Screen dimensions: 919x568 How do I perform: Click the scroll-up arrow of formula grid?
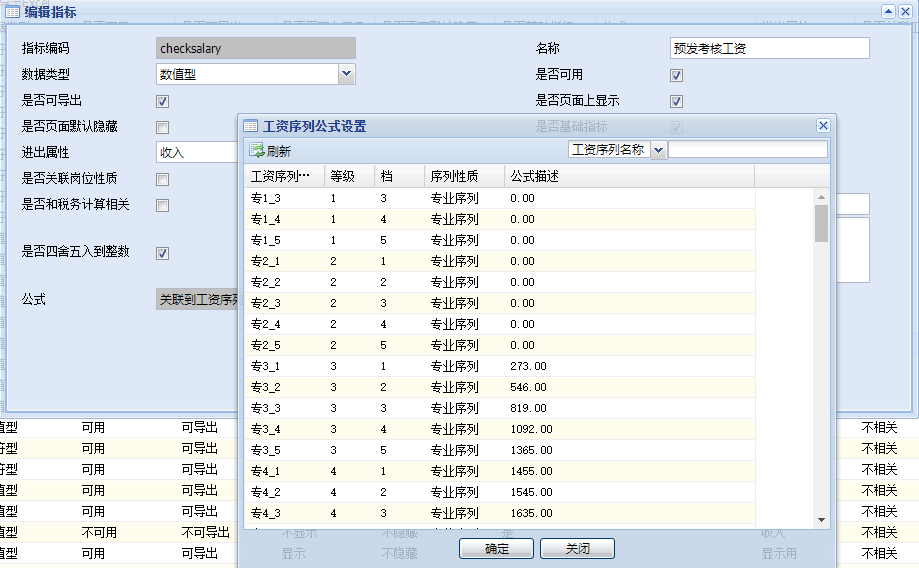[821, 197]
